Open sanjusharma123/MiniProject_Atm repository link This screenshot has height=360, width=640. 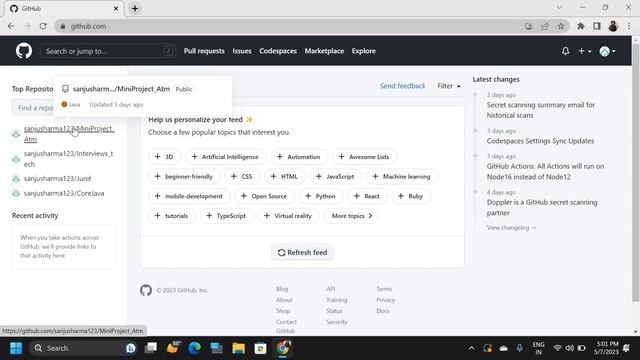click(x=69, y=134)
